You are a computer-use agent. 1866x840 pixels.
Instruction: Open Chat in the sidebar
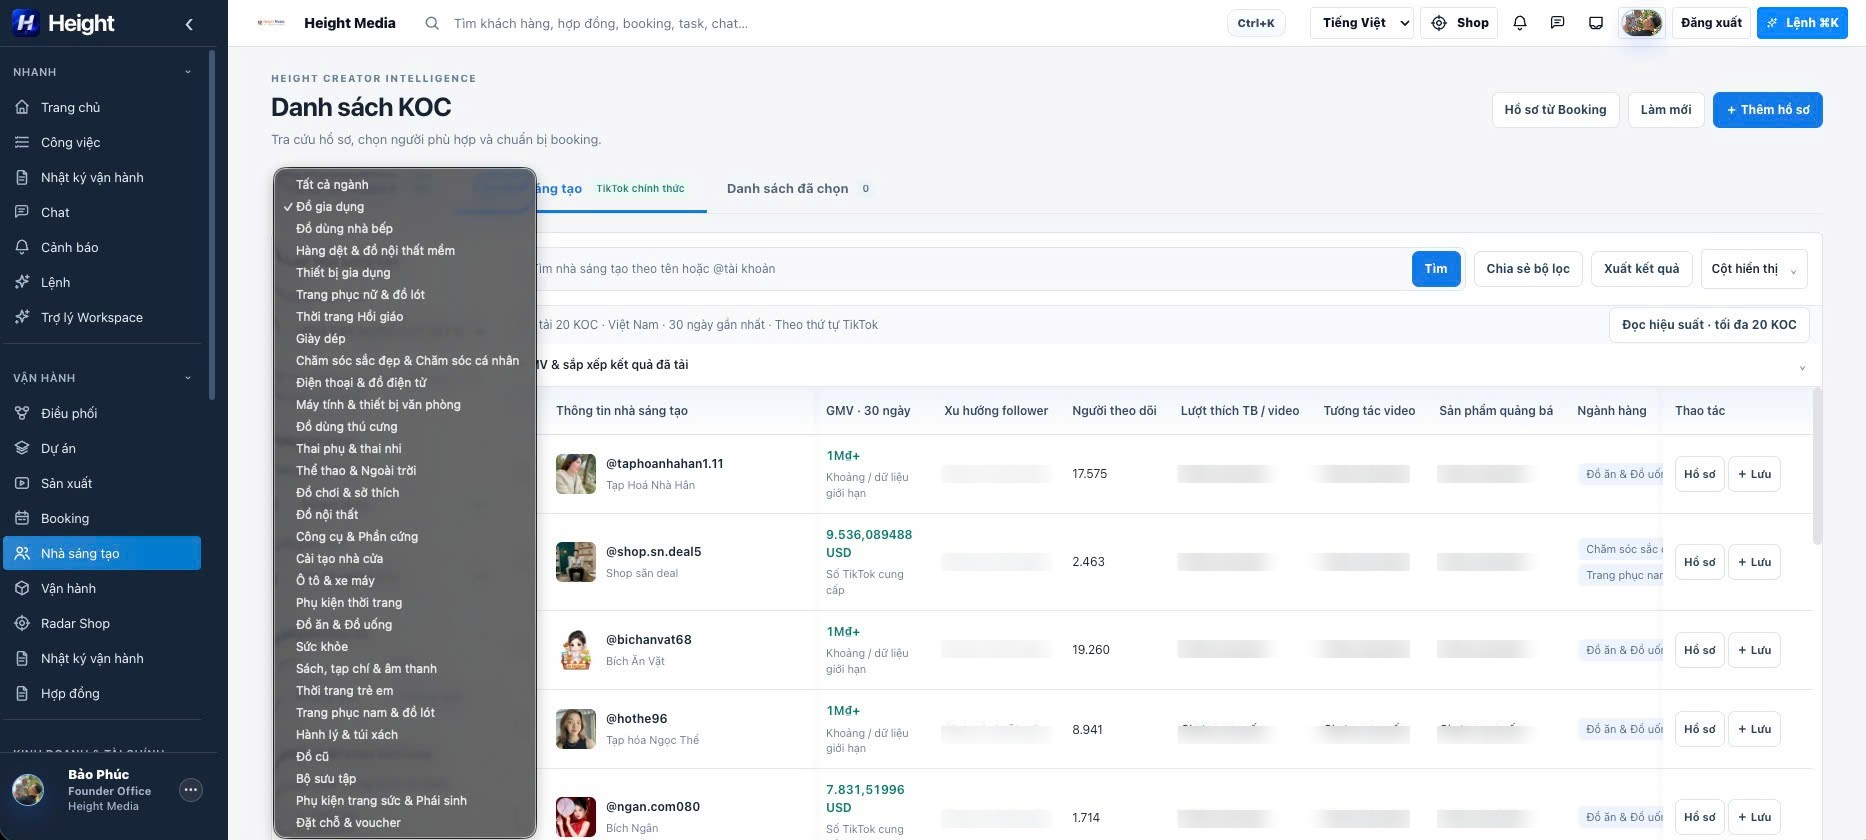(102, 212)
